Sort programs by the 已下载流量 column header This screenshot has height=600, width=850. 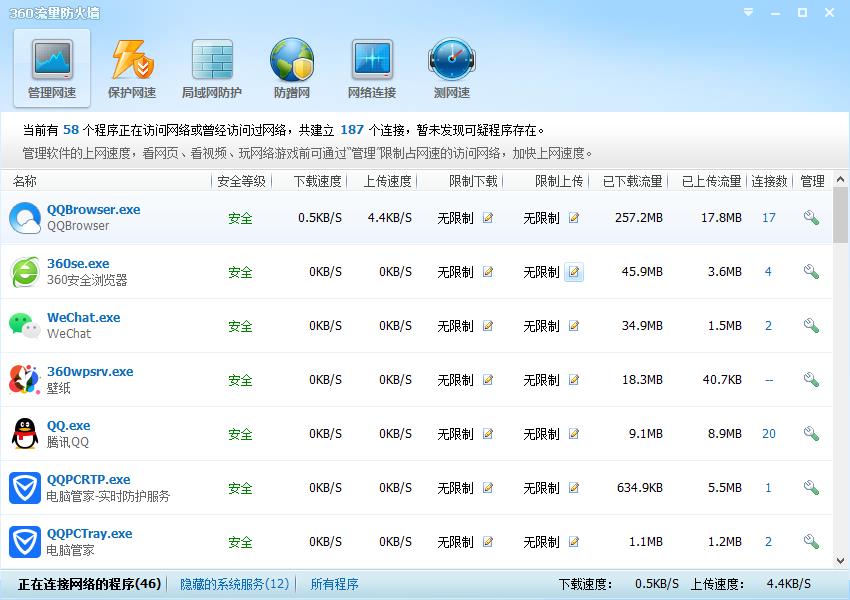coord(635,182)
